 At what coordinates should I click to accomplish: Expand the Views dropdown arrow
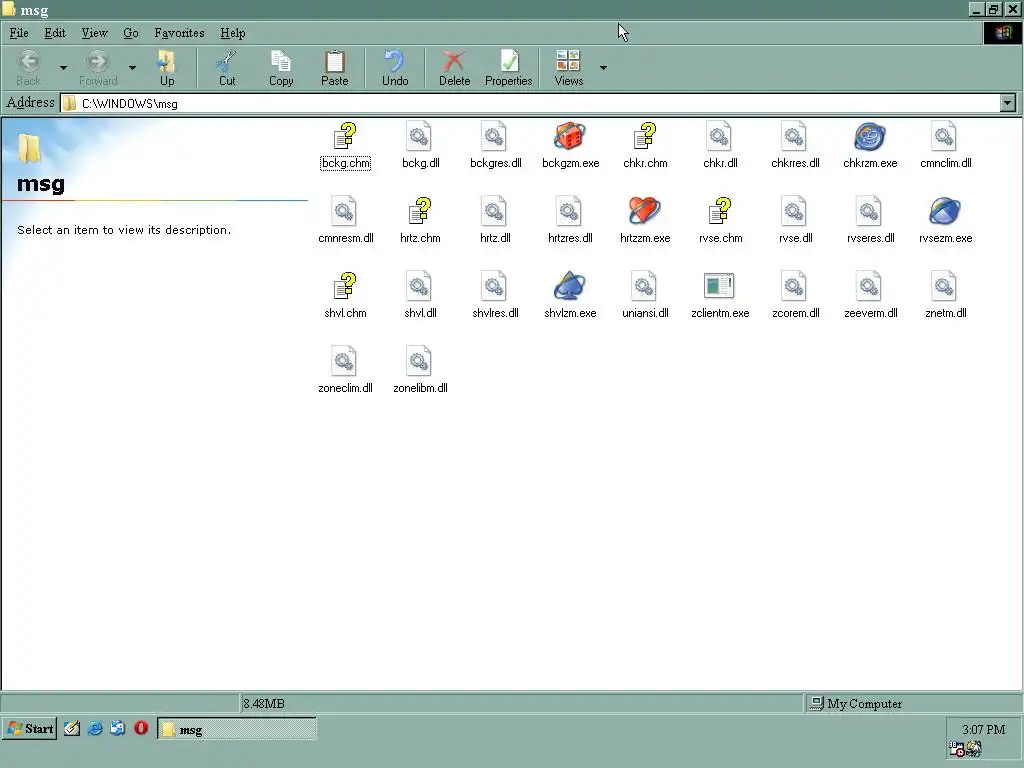[x=603, y=67]
